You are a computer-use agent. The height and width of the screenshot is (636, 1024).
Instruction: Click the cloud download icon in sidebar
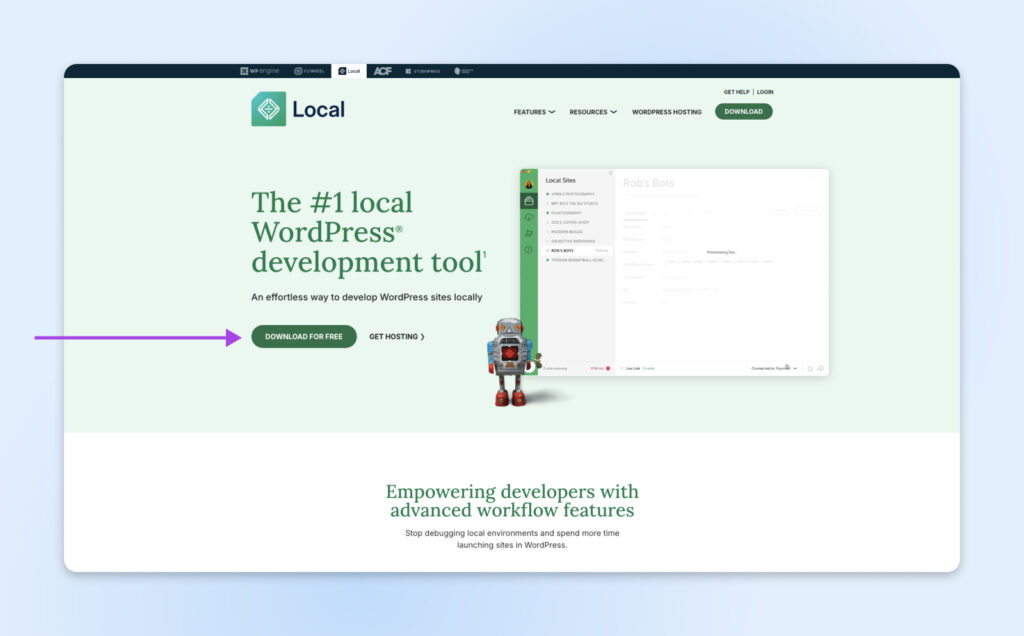coord(529,217)
